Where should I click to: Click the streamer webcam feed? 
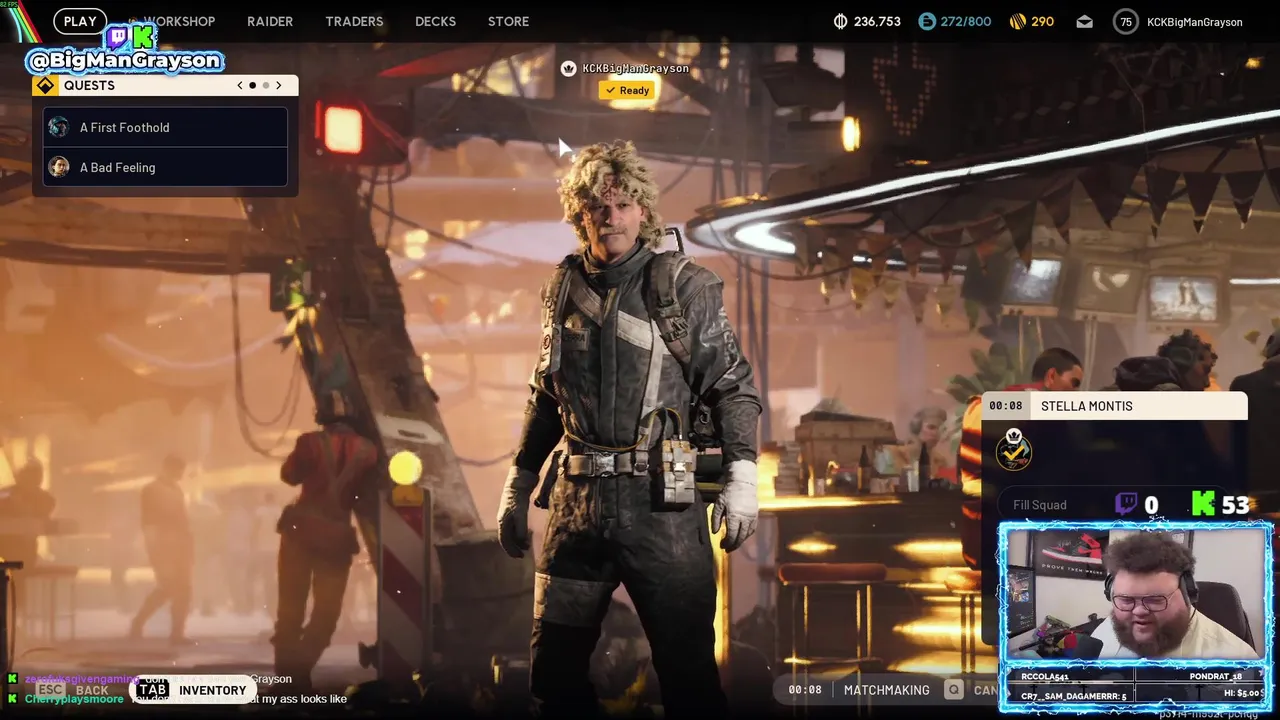click(1135, 592)
